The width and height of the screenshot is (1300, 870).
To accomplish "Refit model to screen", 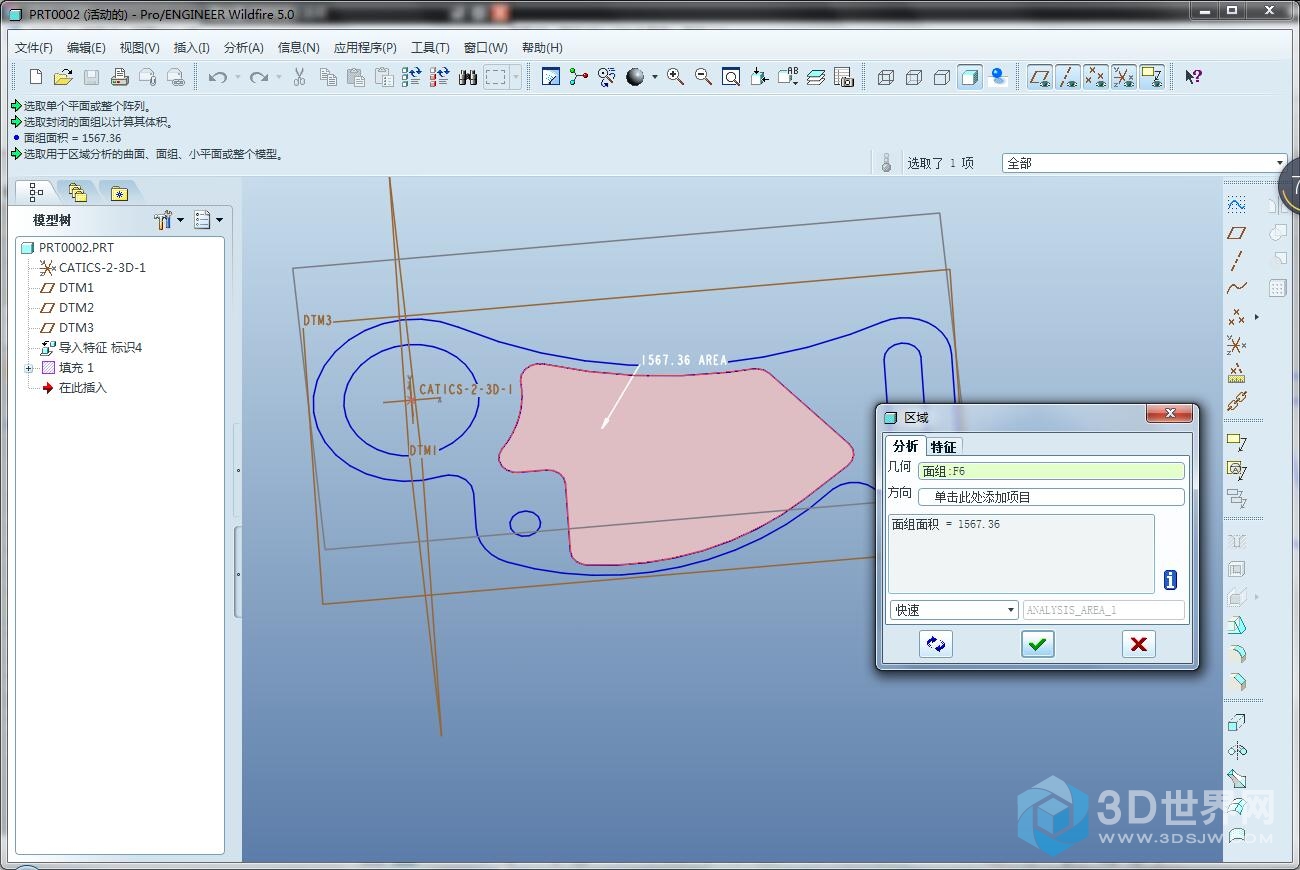I will click(x=731, y=77).
